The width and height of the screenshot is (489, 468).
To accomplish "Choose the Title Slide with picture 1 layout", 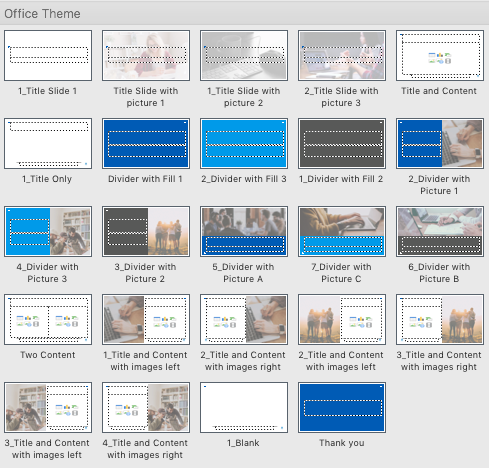I will tap(146, 55).
